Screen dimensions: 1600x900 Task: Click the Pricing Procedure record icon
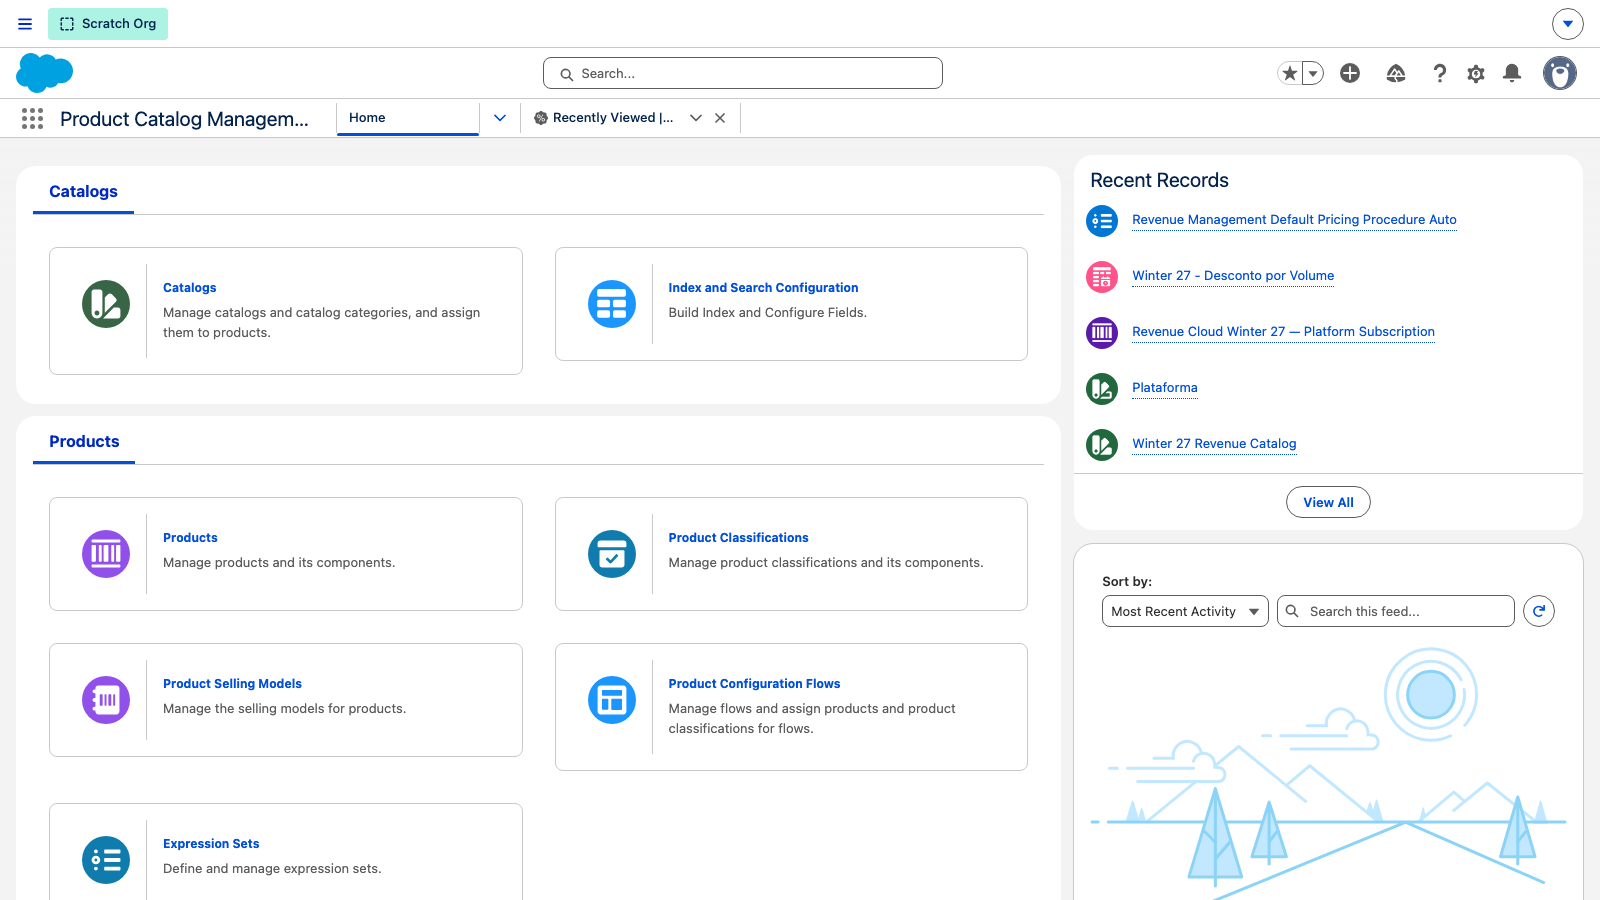pos(1102,221)
